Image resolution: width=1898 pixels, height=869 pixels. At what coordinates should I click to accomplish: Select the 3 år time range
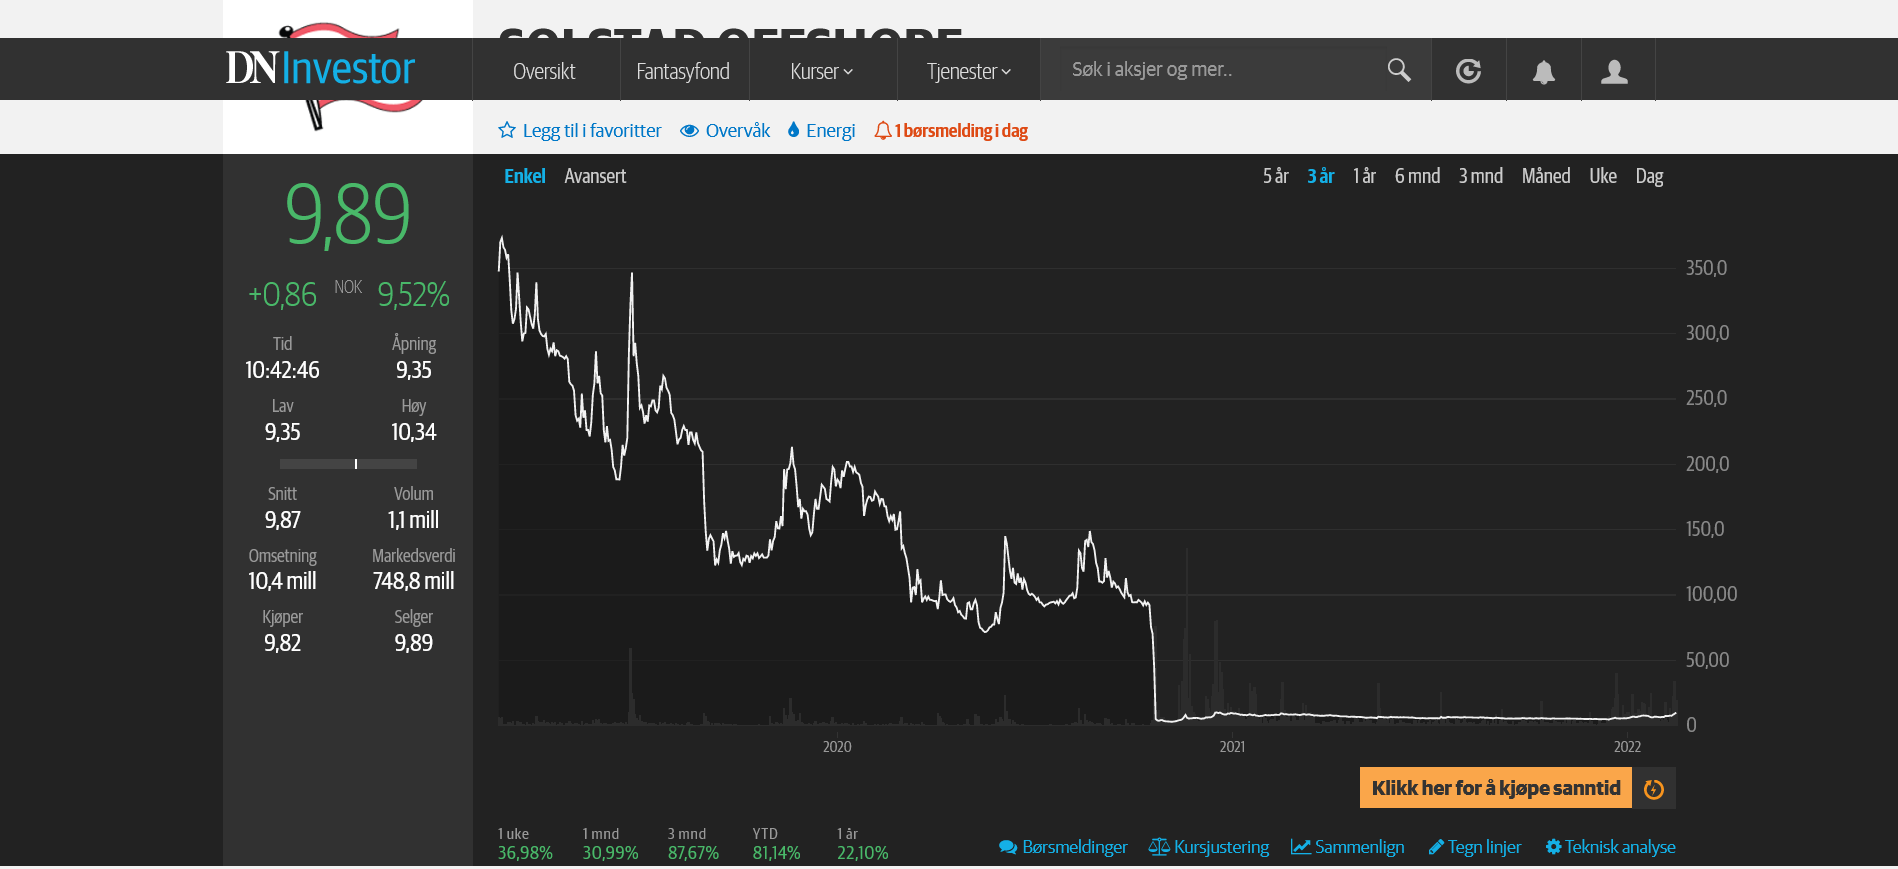[1321, 176]
